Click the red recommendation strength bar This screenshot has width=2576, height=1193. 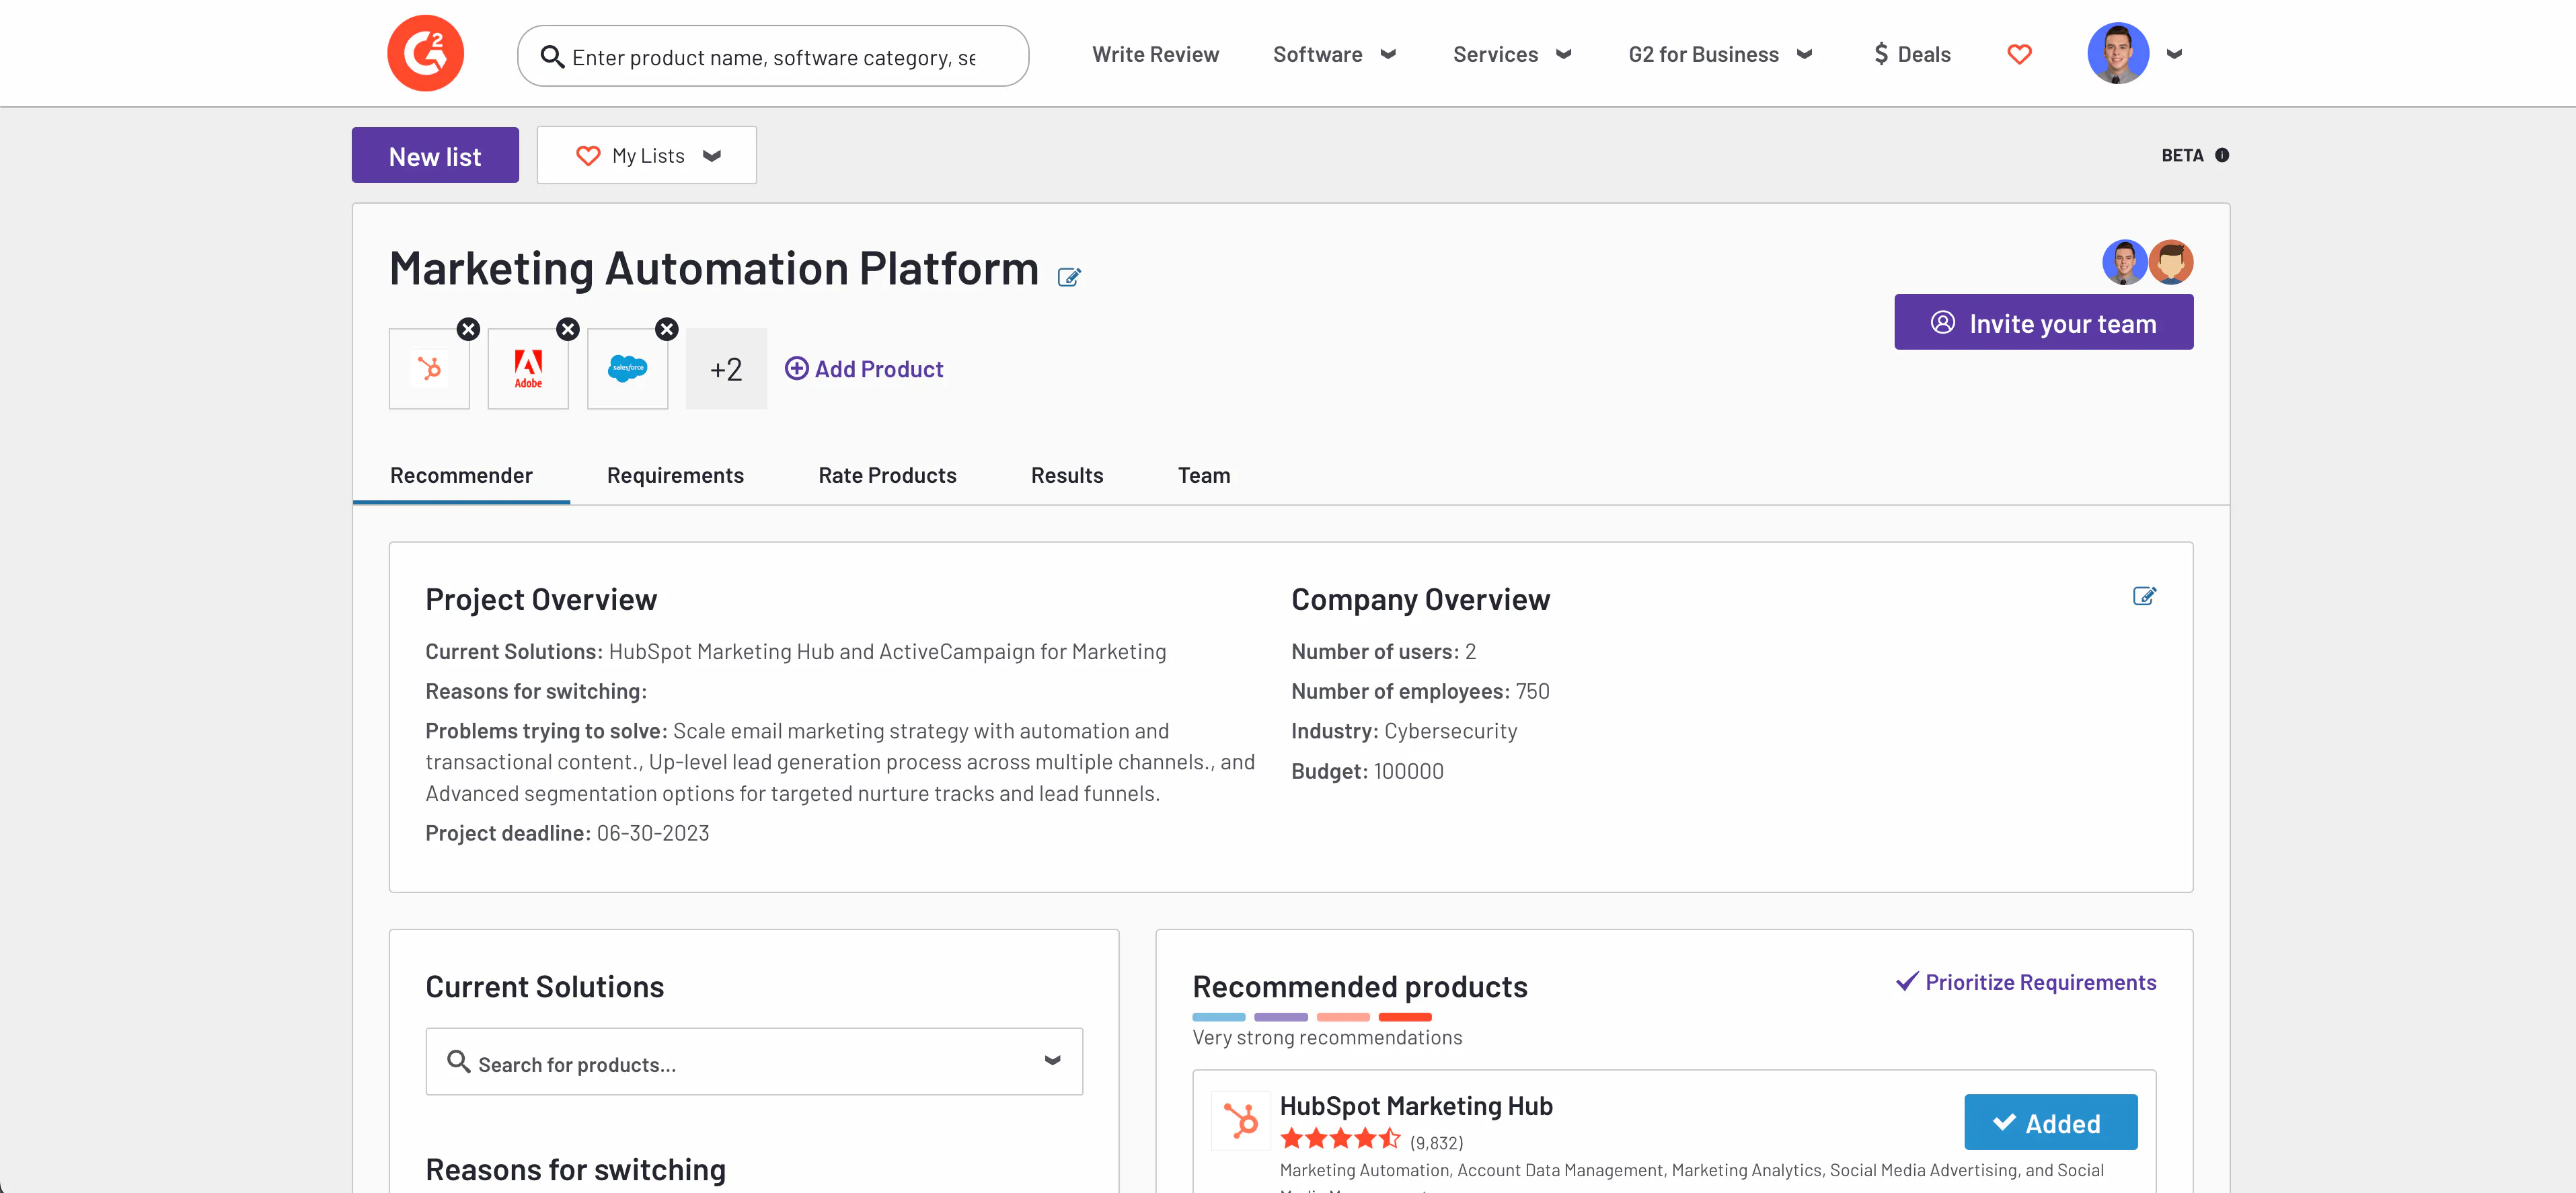[1405, 1017]
